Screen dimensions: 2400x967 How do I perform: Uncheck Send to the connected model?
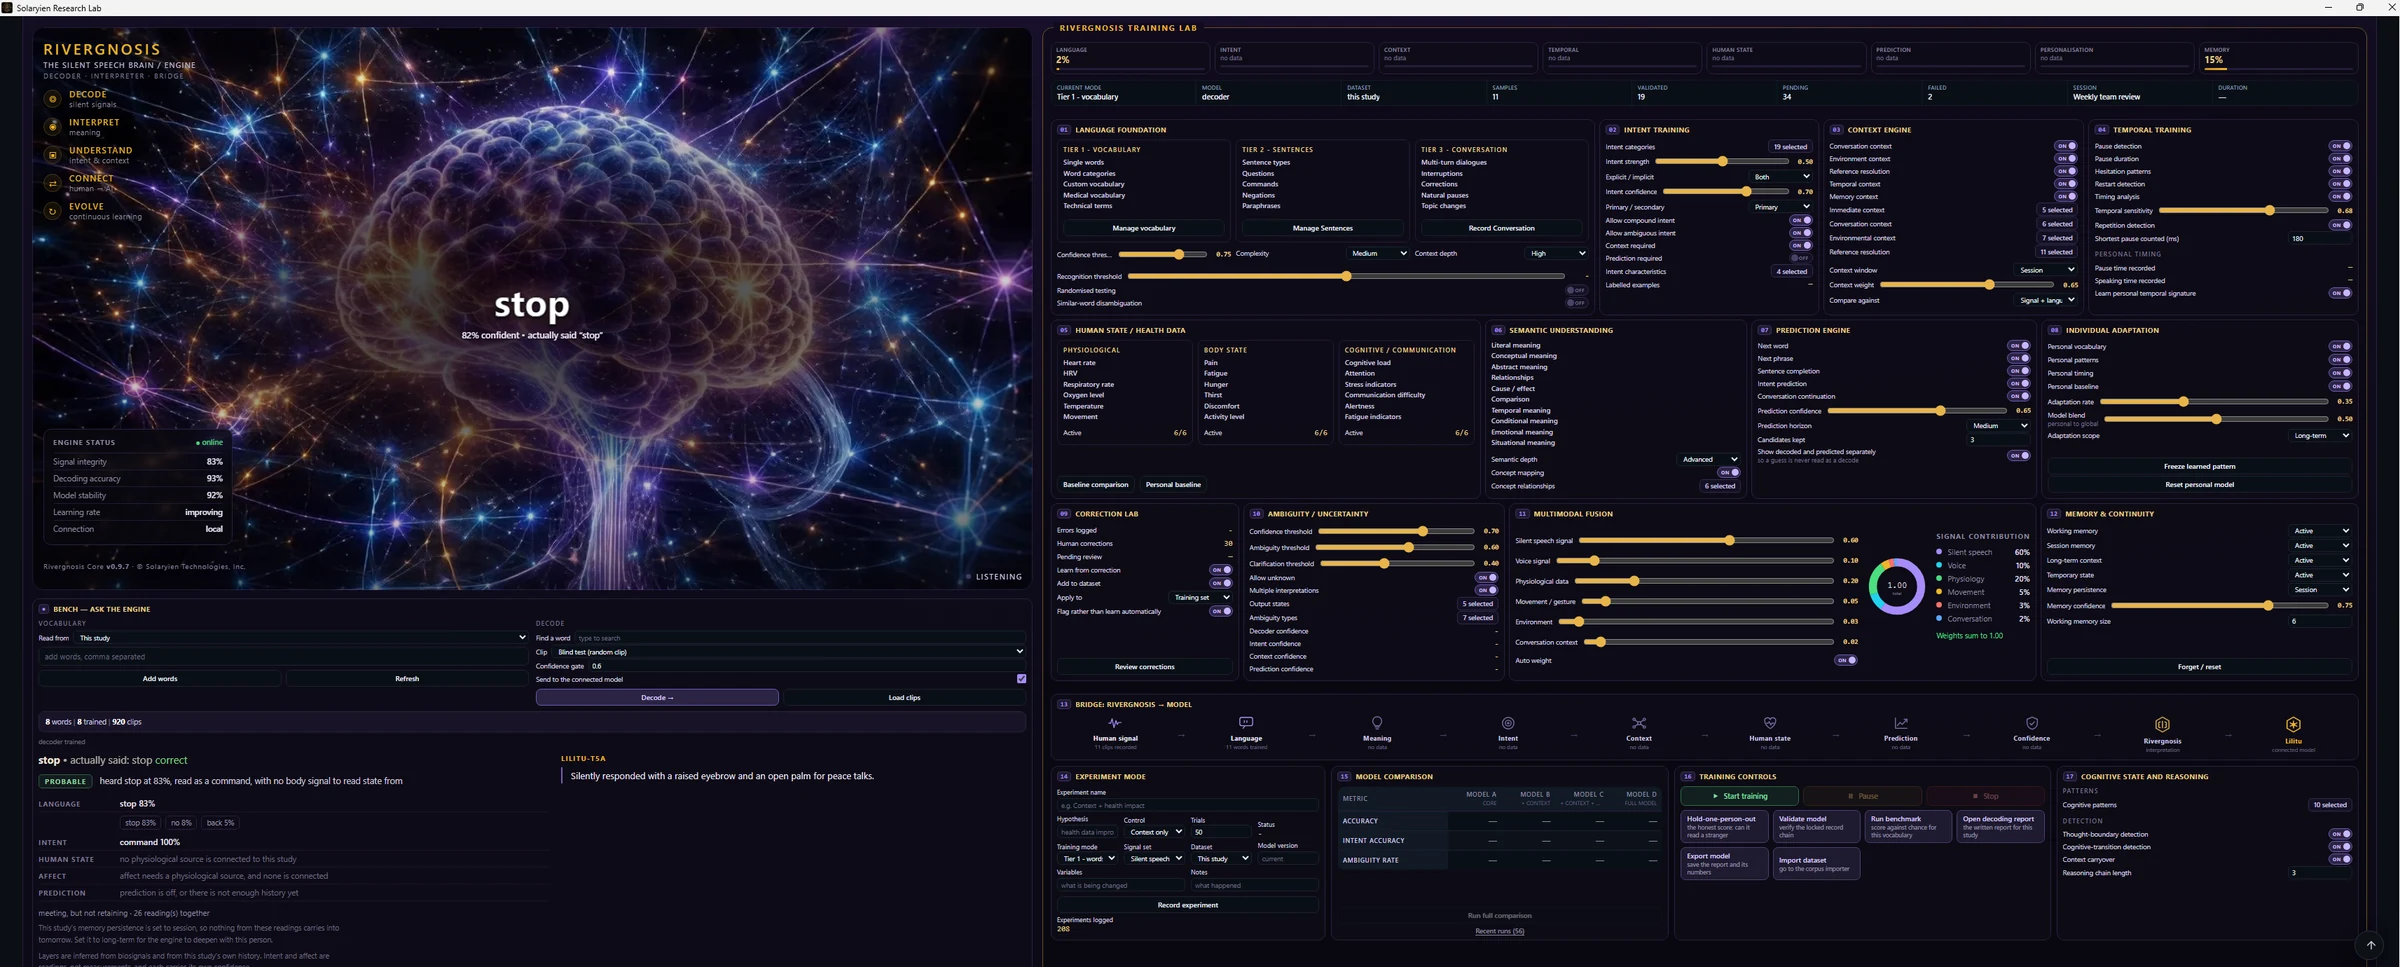coord(1021,679)
